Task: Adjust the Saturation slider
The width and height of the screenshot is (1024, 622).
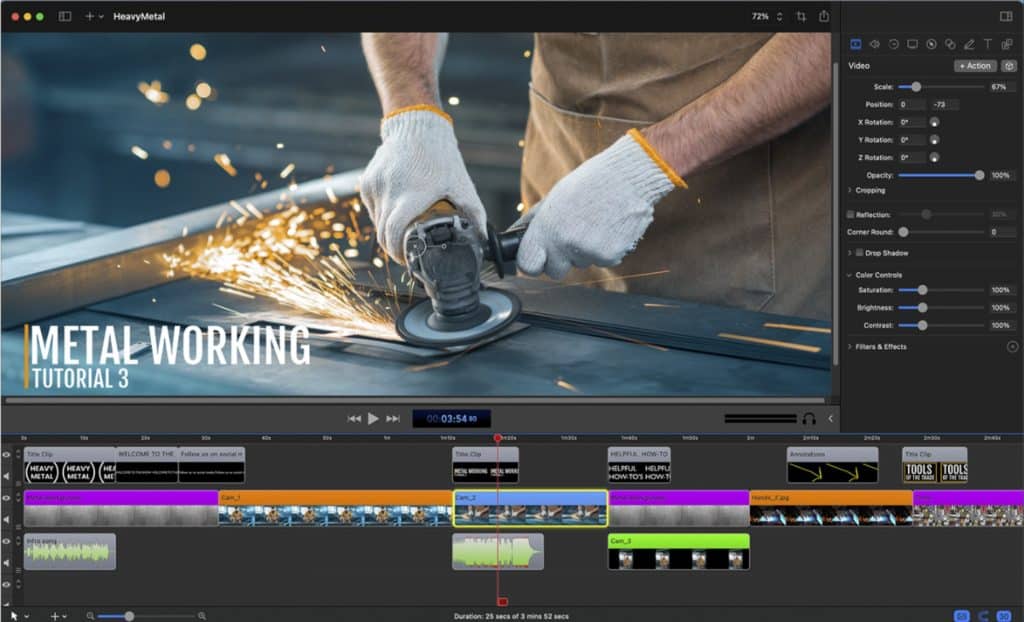Action: [940, 290]
